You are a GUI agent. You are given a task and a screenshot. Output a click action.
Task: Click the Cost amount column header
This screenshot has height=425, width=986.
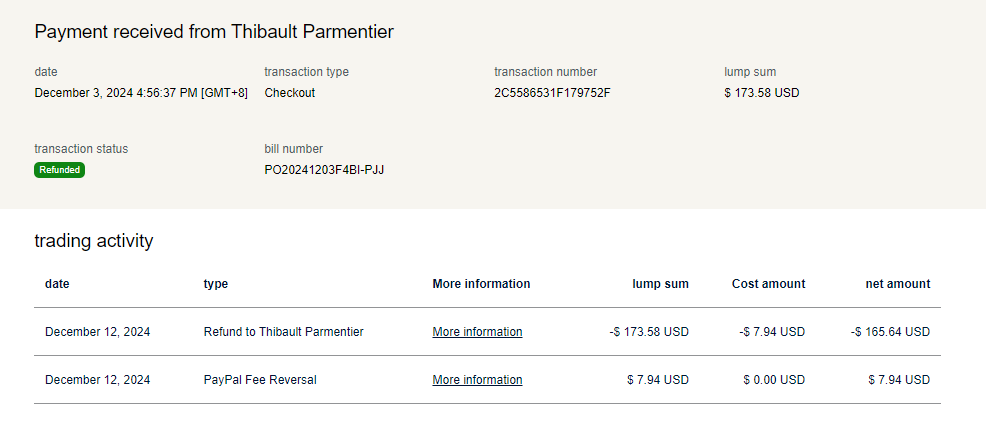pyautogui.click(x=768, y=284)
